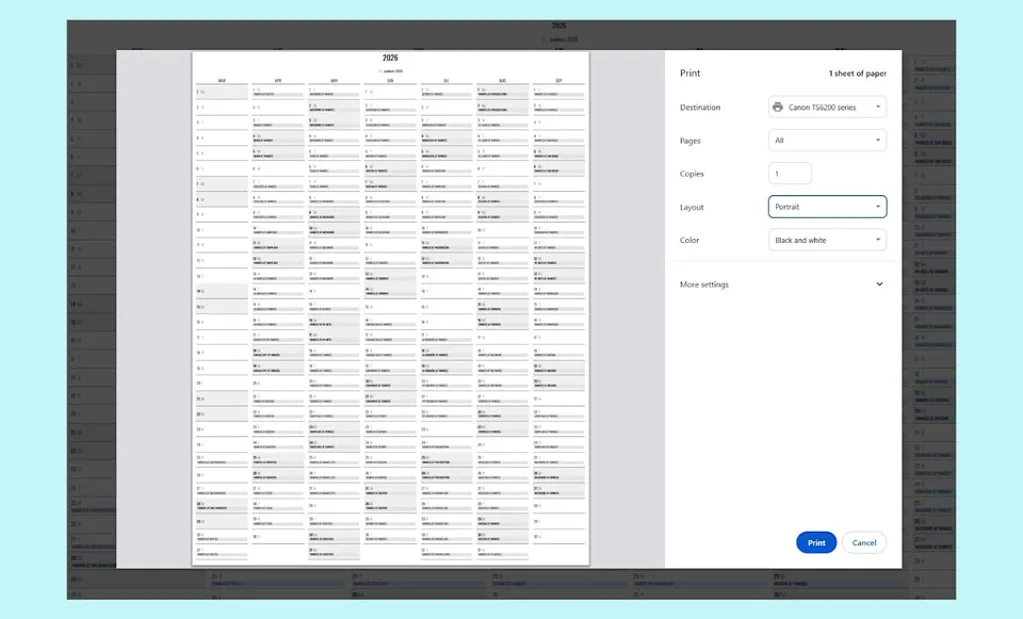Click the MAR column header in preview
The image size is (1023, 619).
point(221,80)
